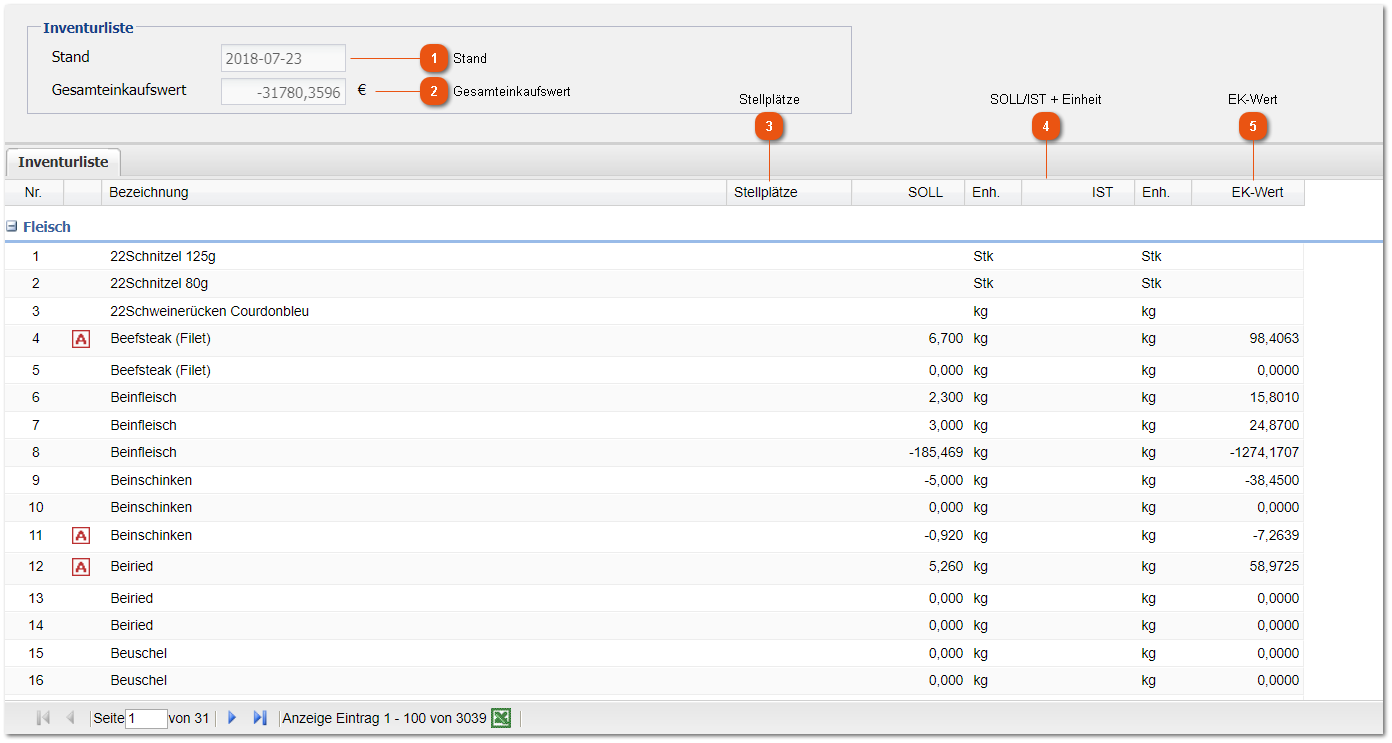
Task: Click EK-Wert value 98,4063
Action: pos(1274,339)
